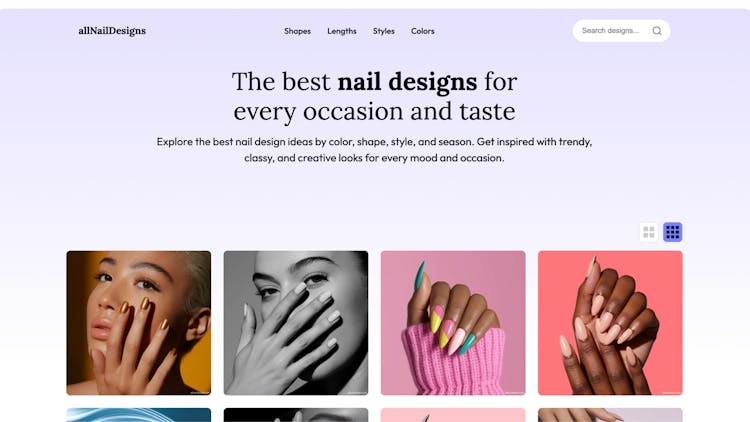Open the light pink thumbnail in second row
Image resolution: width=750 pixels, height=422 pixels.
click(453, 415)
